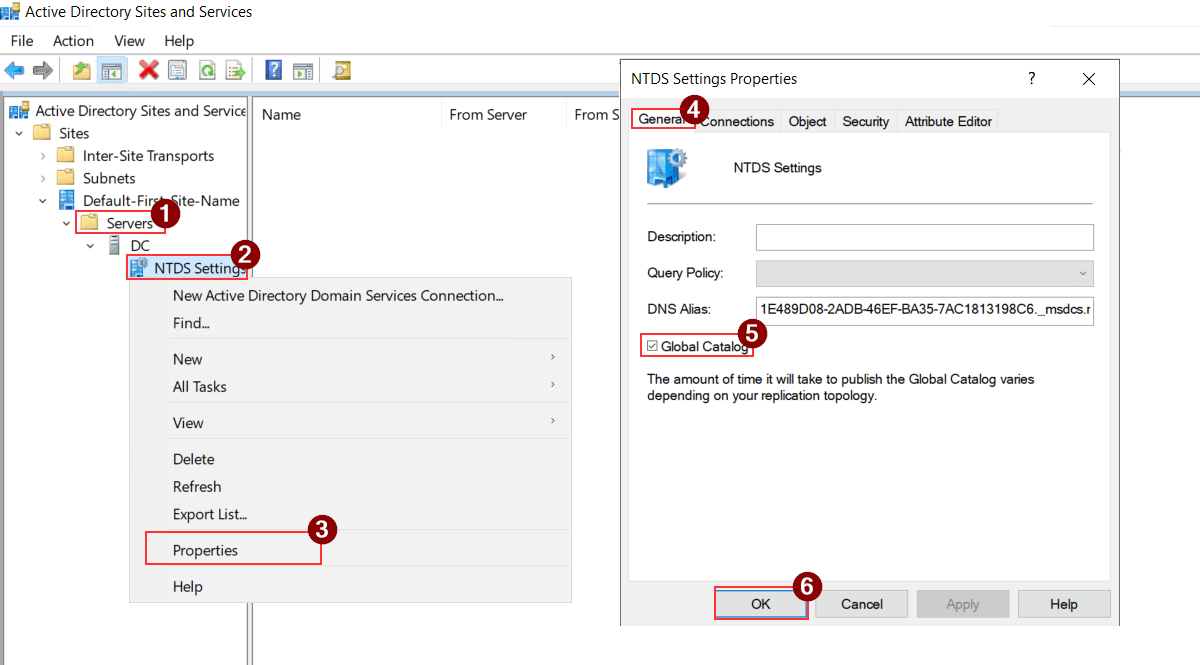Click the Forward navigation arrow icon
1200x665 pixels.
41,70
